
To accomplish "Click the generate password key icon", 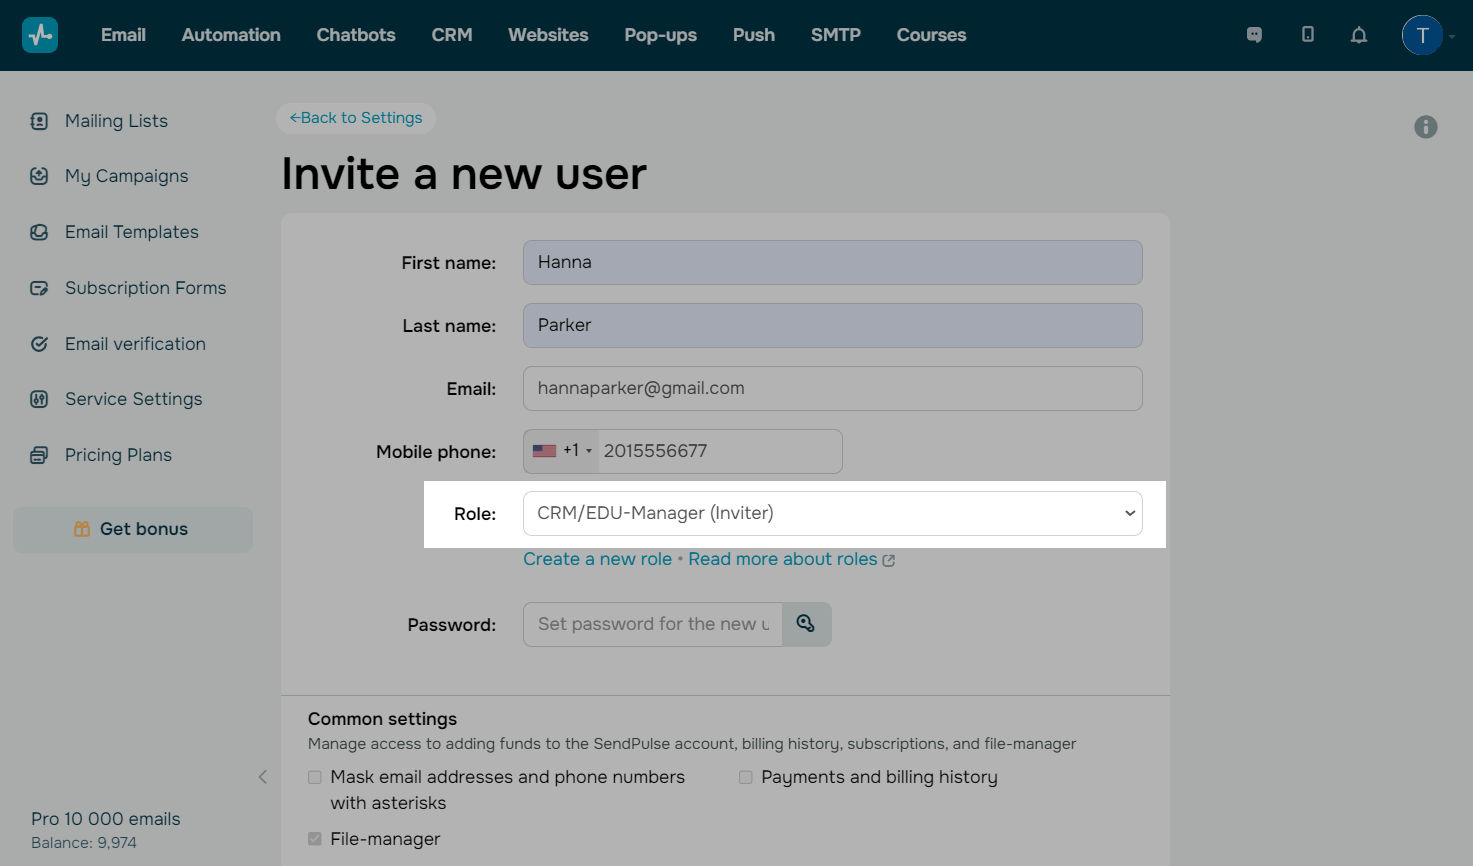I will [806, 624].
